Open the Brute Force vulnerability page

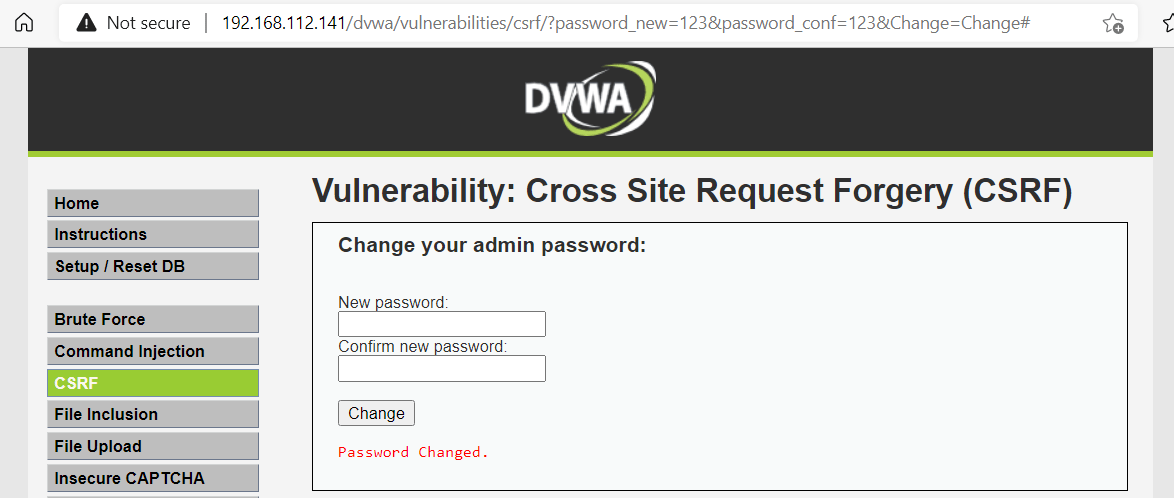(x=153, y=319)
